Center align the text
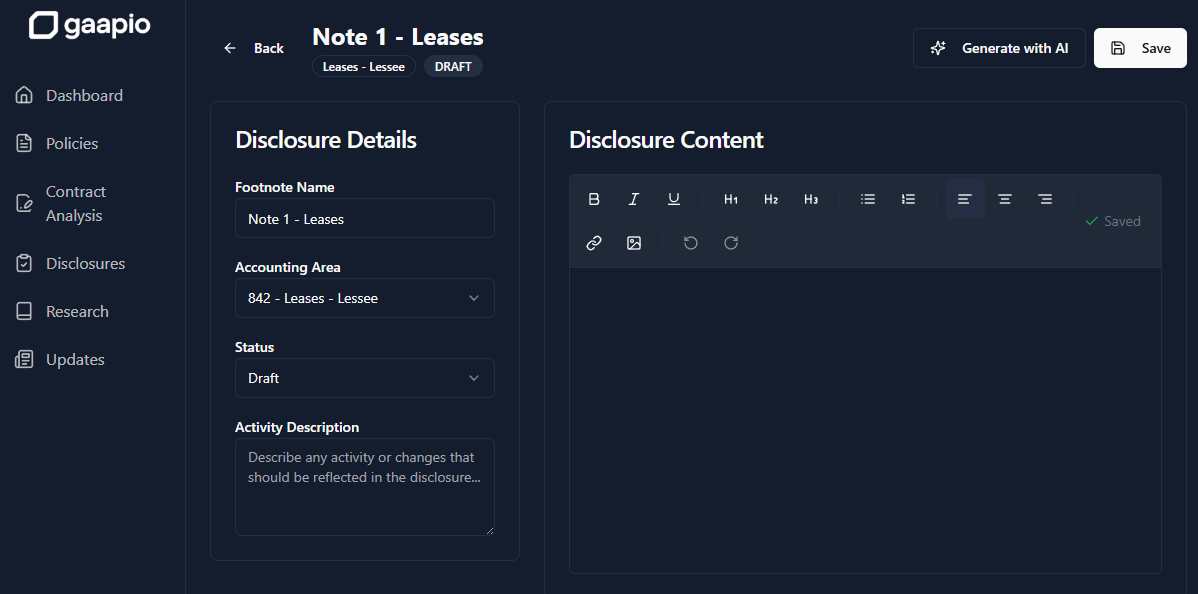Image resolution: width=1198 pixels, height=594 pixels. (1005, 199)
